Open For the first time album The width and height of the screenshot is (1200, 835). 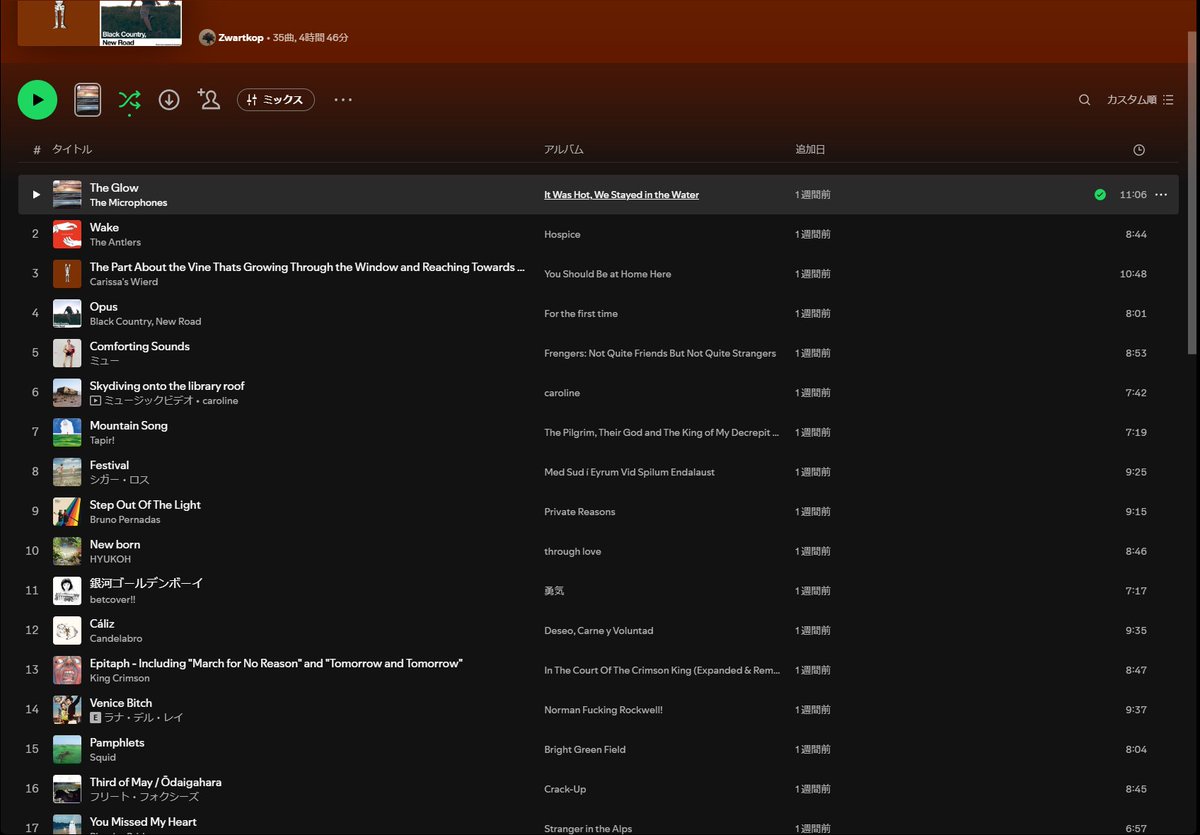[581, 314]
